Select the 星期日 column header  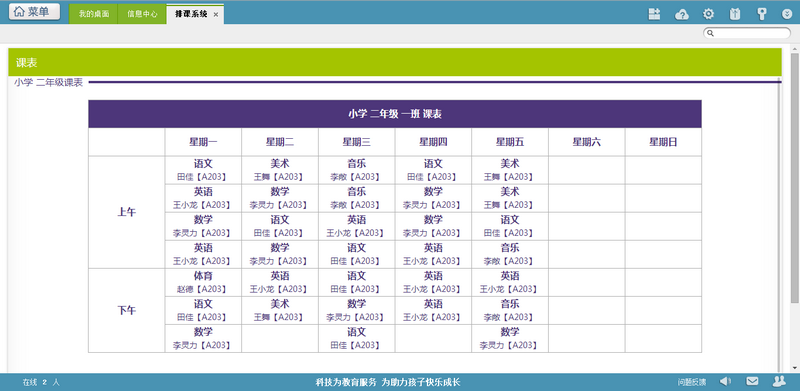[x=663, y=142]
